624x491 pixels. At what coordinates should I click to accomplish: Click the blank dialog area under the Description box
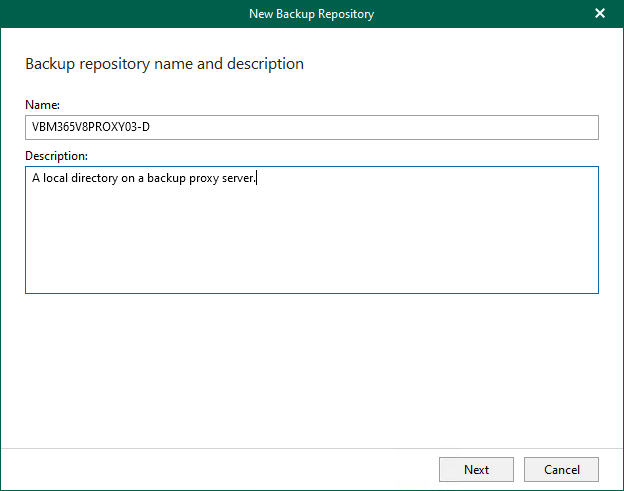pyautogui.click(x=311, y=370)
